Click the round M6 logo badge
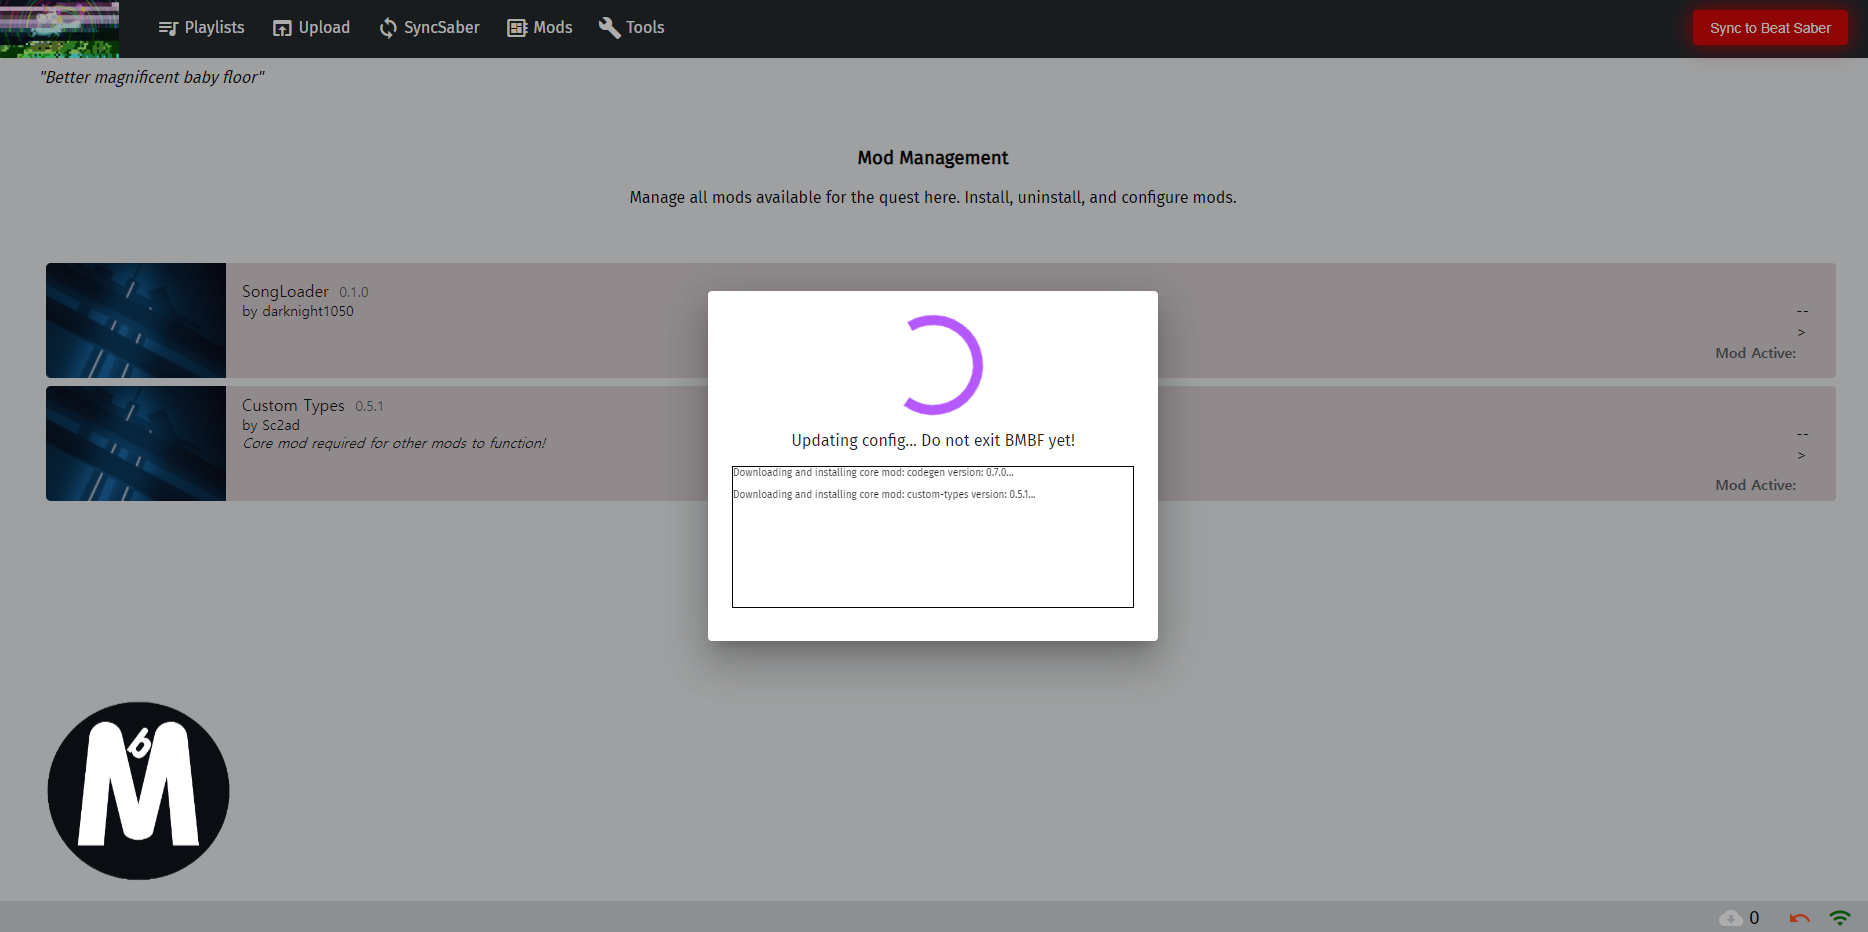This screenshot has height=932, width=1868. (x=138, y=791)
